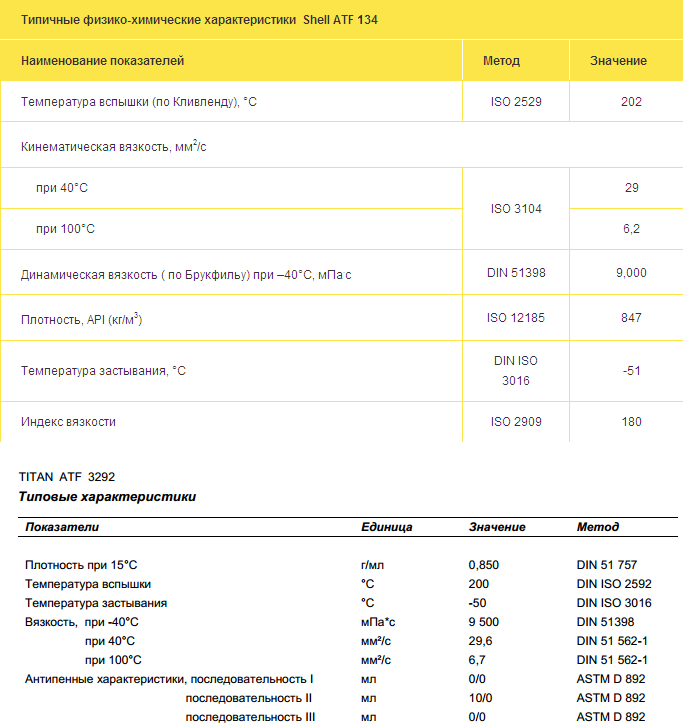
Task: Select the 'Типовые характеристики' subtitle
Action: [x=108, y=496]
